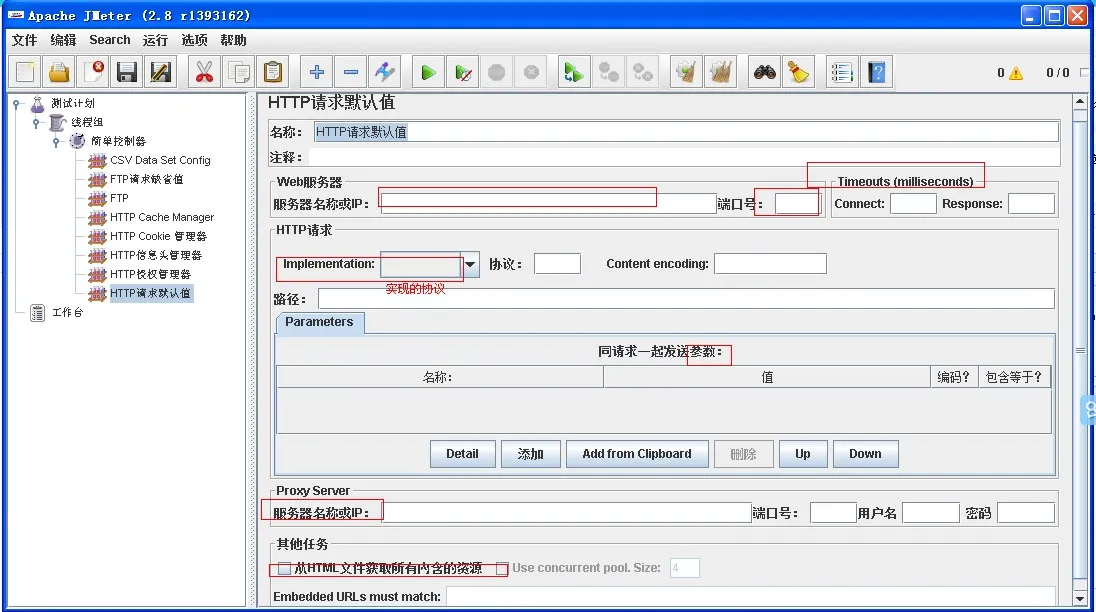Open the 帮助 menu
This screenshot has height=612, width=1096.
coord(233,40)
